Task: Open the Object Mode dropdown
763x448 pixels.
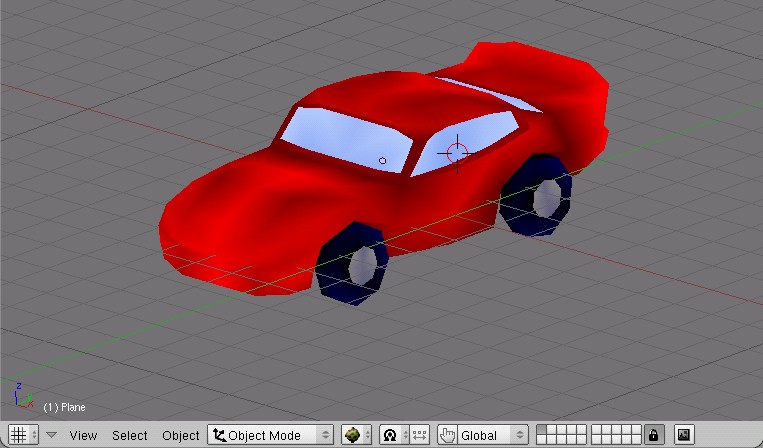Action: (x=271, y=435)
